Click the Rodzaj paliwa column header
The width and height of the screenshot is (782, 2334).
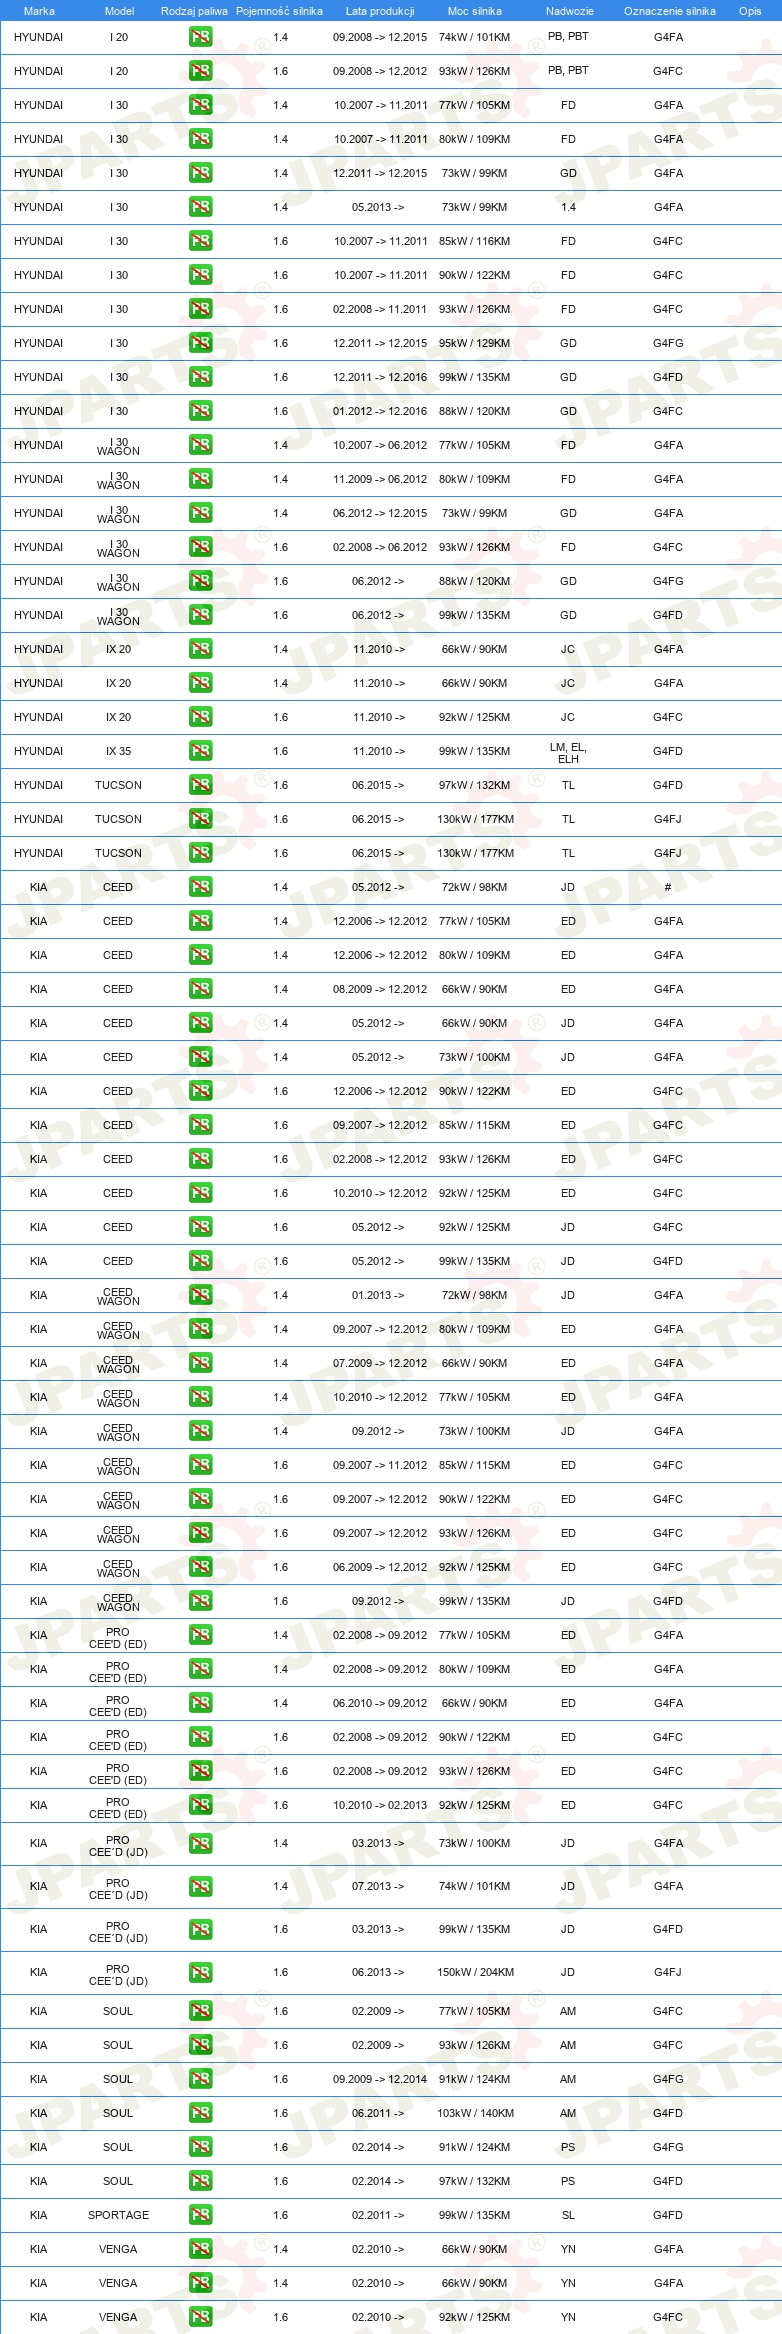click(x=194, y=11)
